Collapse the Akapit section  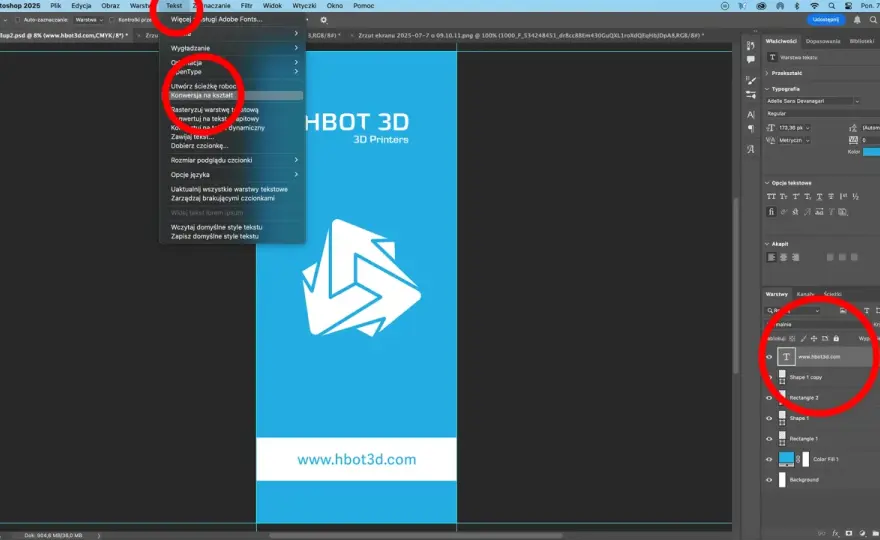click(767, 244)
